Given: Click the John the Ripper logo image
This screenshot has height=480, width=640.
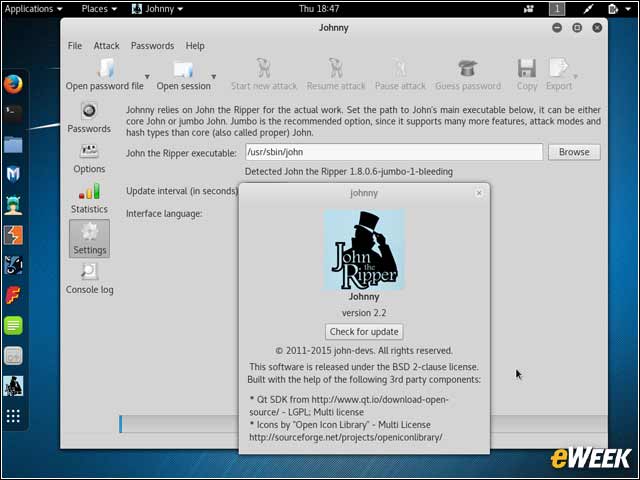Looking at the screenshot, I should 364,250.
